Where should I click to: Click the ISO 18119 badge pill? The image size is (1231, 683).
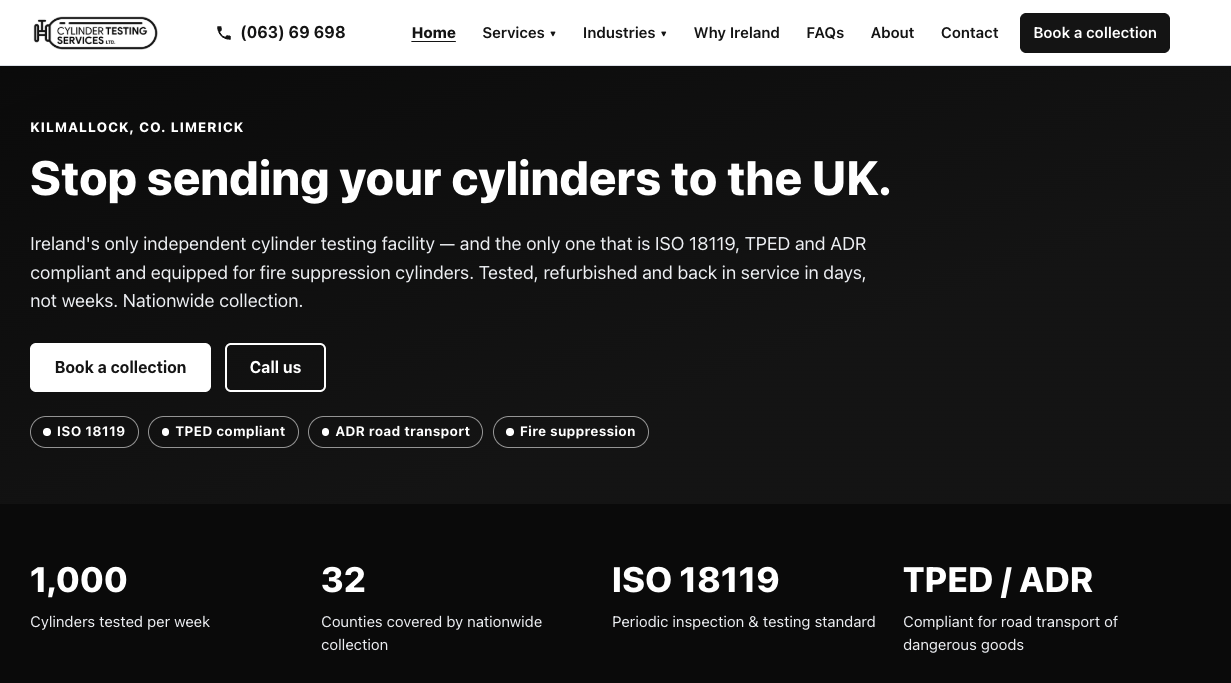click(84, 432)
